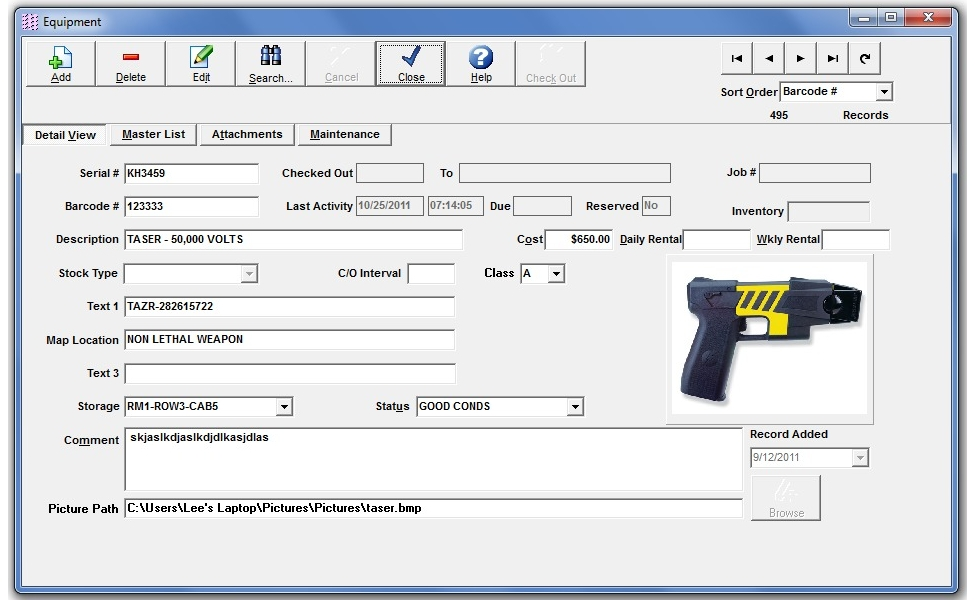Edit the TASER equipment record
Screen dimensions: 975x600
[x=200, y=62]
